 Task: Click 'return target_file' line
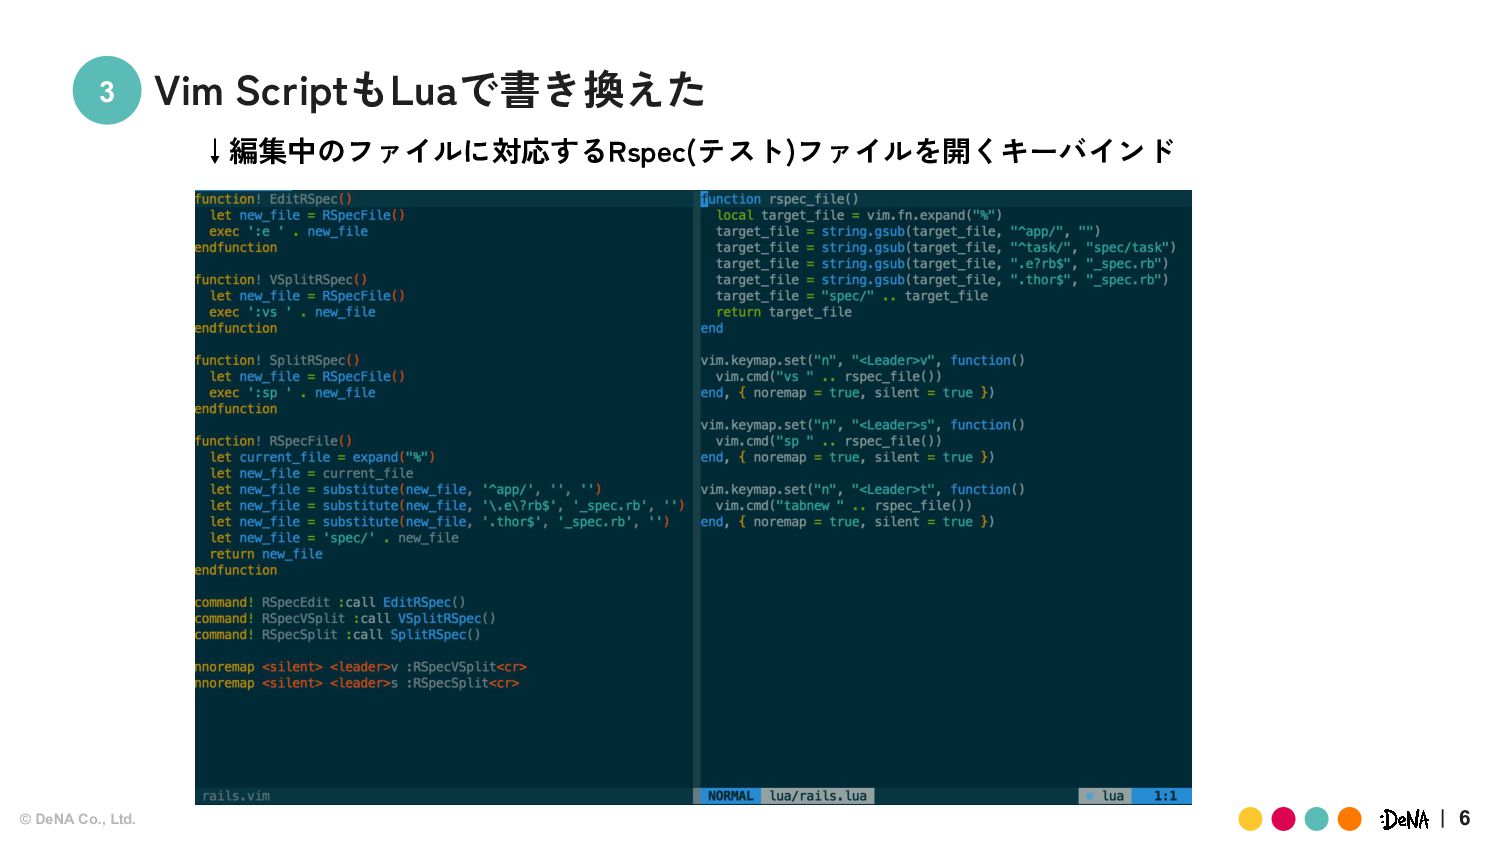[784, 312]
